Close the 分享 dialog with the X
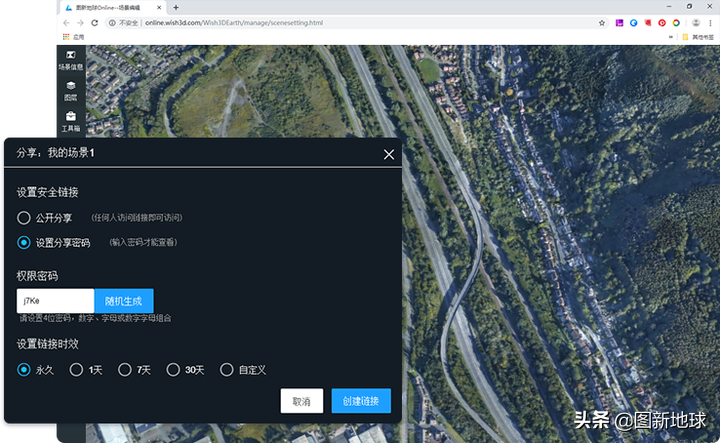Screen dimensions: 720x443 [x=388, y=155]
